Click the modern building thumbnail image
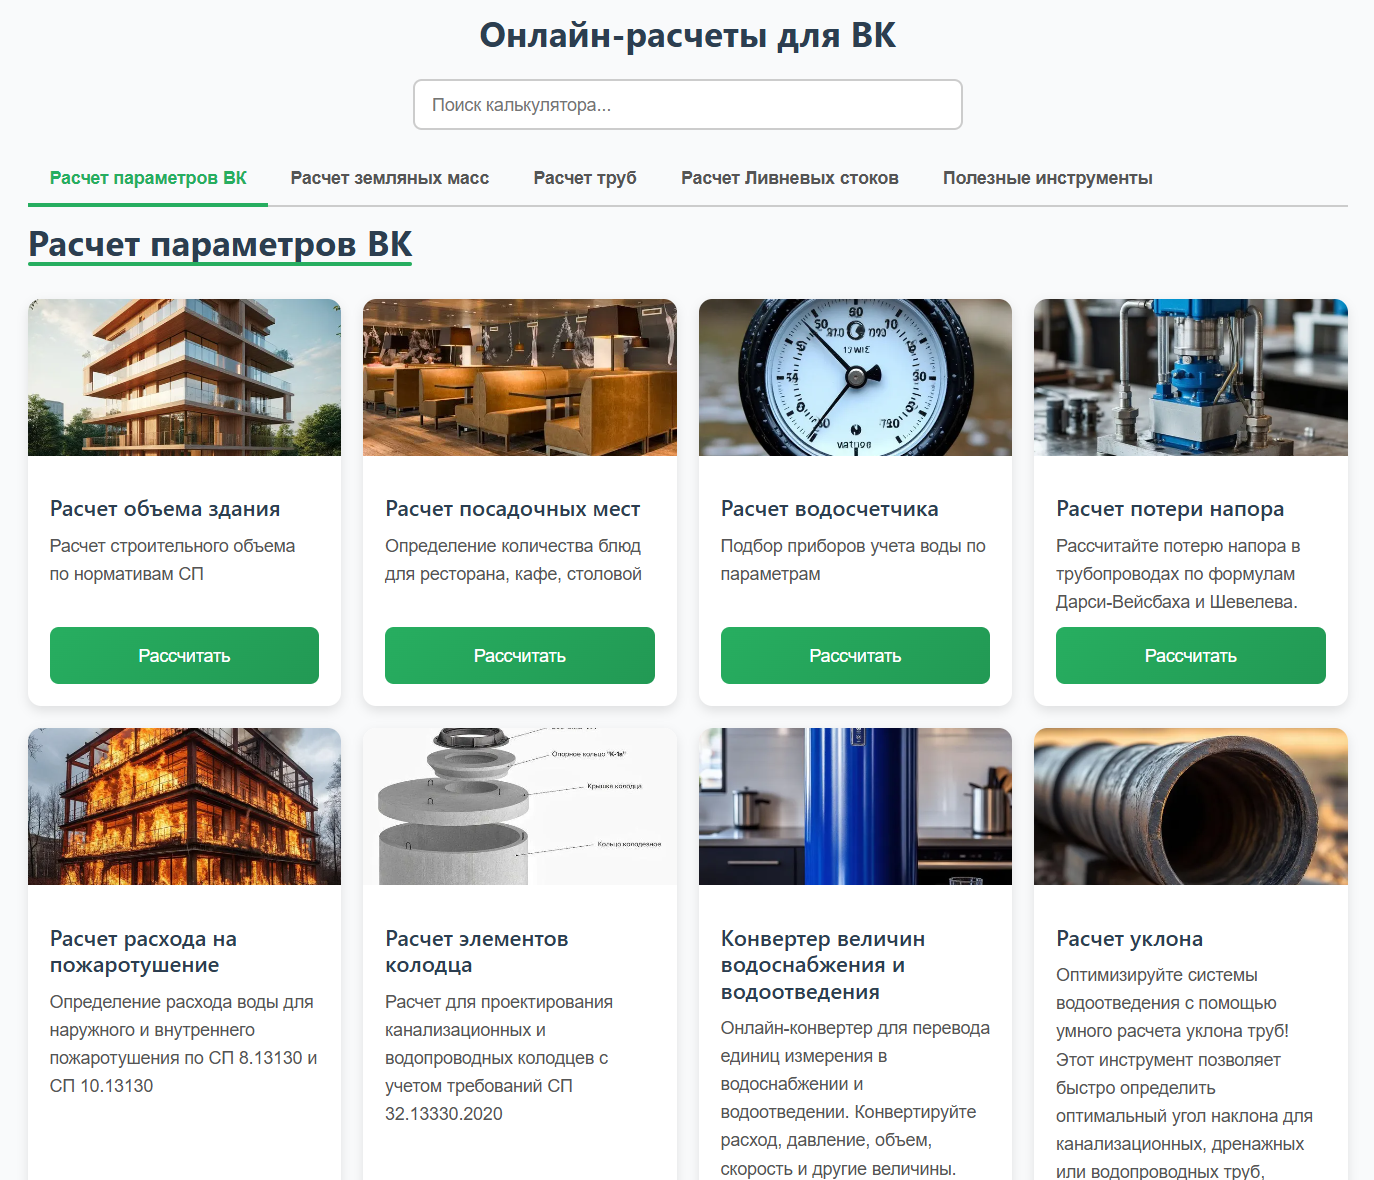The height and width of the screenshot is (1180, 1374). [x=184, y=378]
